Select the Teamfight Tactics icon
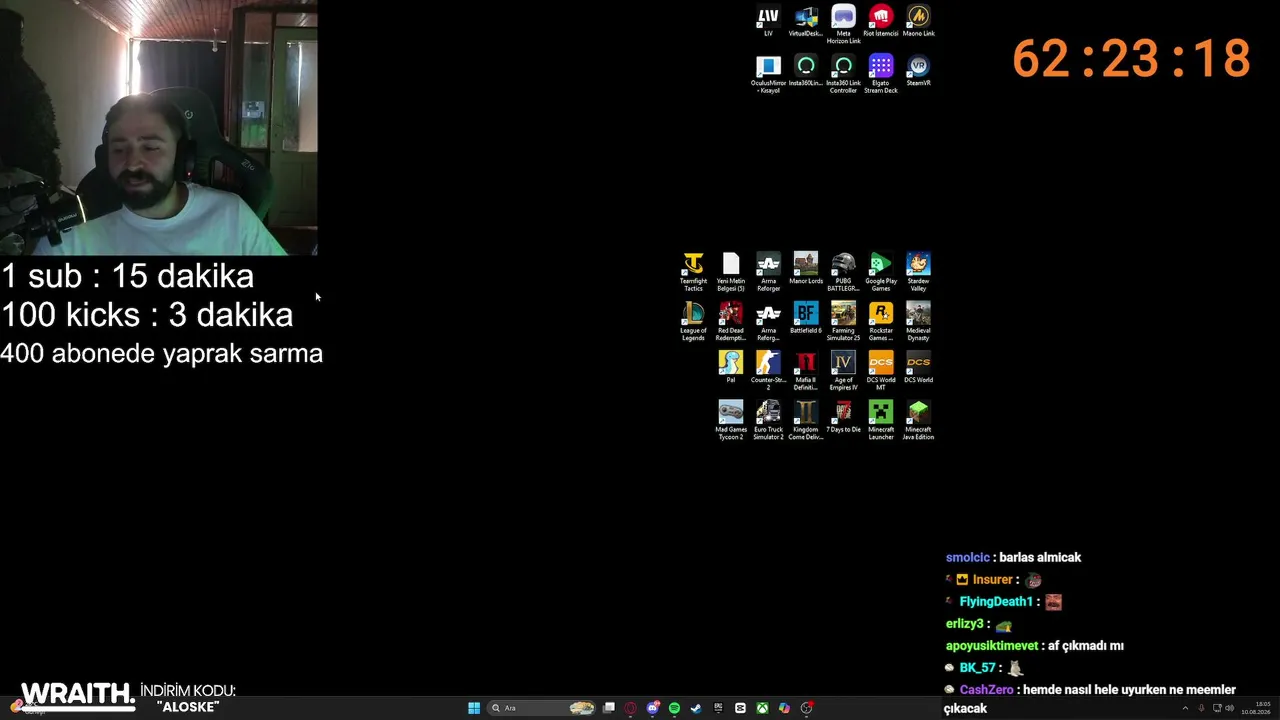The image size is (1280, 720). point(693,272)
